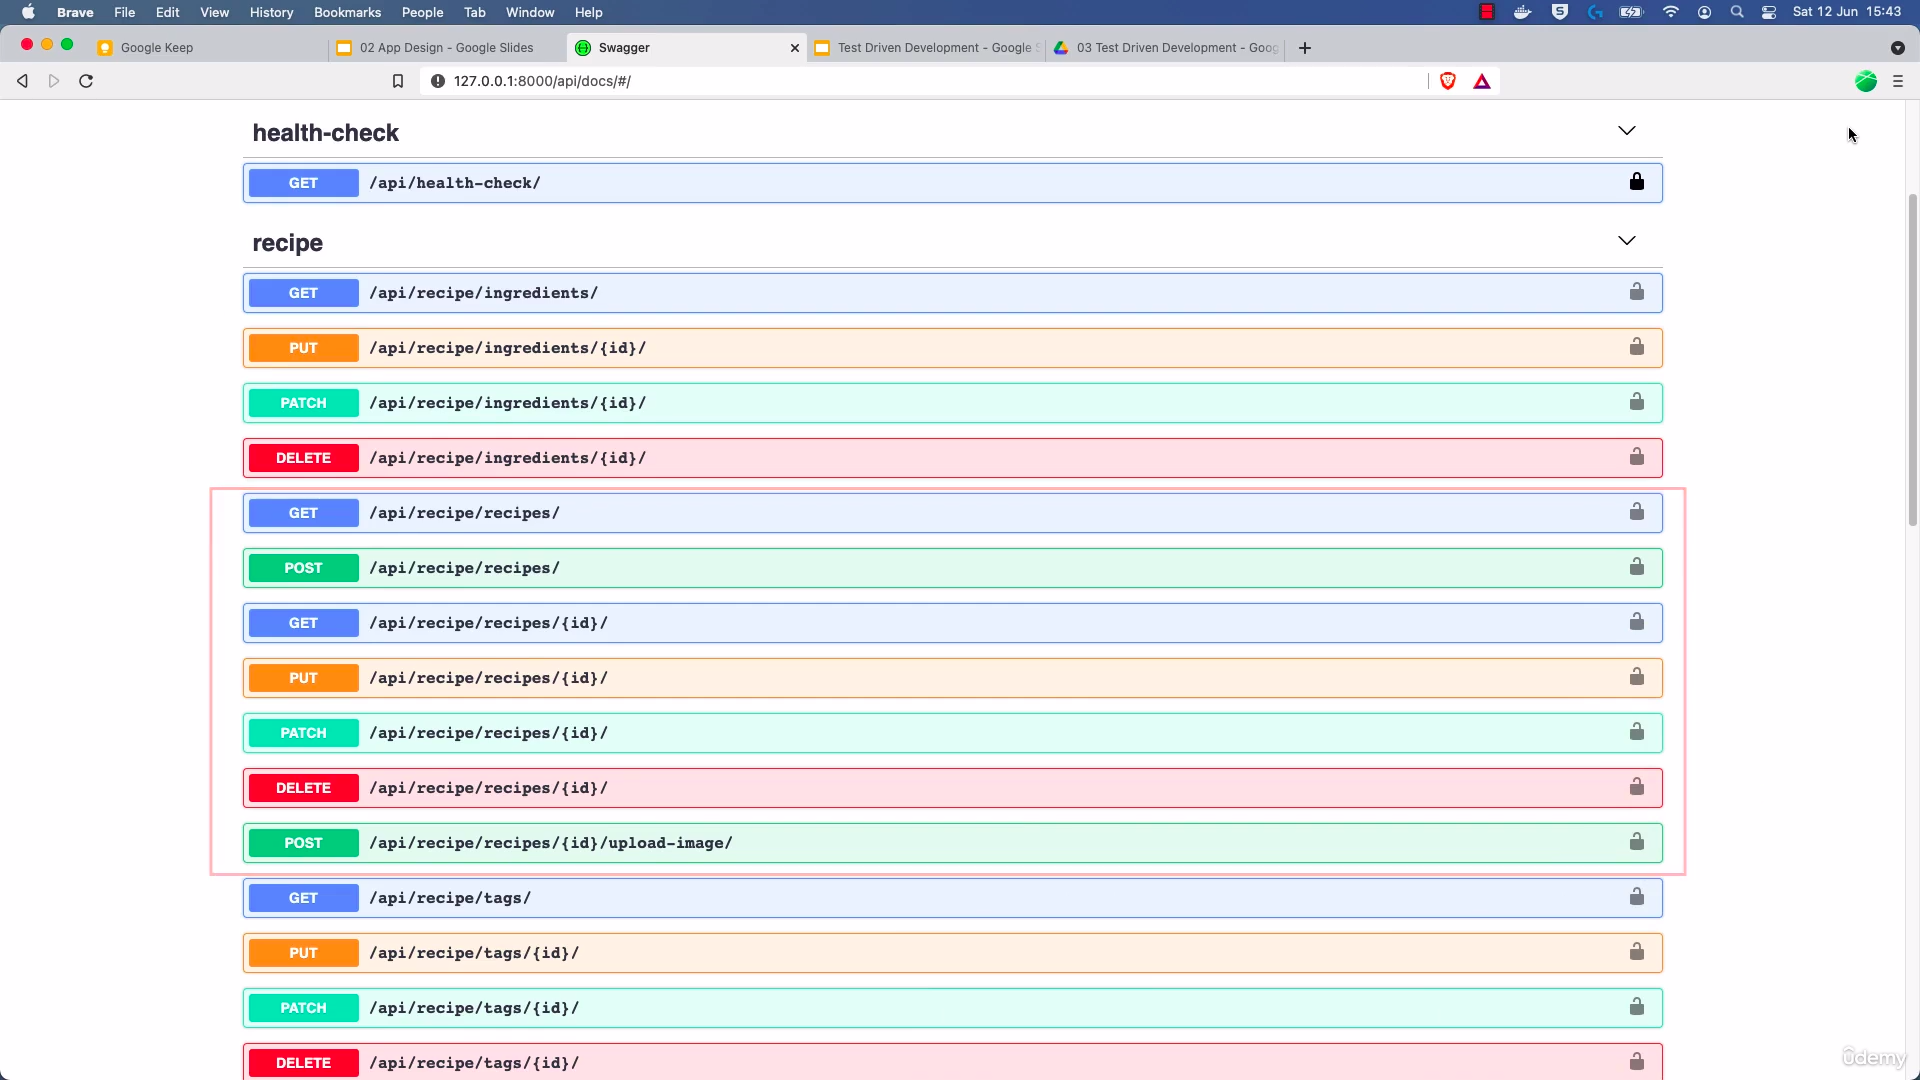The width and height of the screenshot is (1920, 1080).
Task: Click the page vertical scrollbar thumb
Action: (x=1912, y=360)
